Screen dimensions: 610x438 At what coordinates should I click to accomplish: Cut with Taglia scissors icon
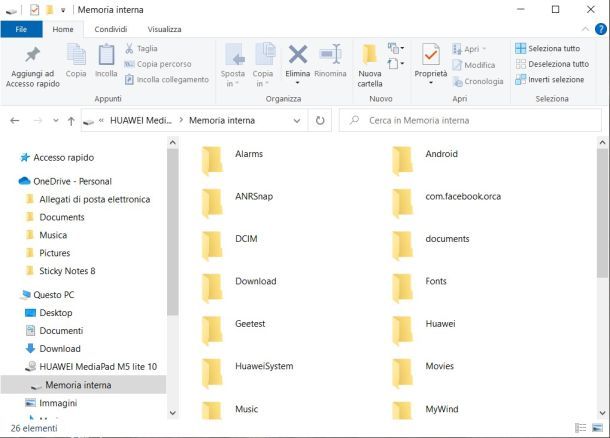tap(129, 48)
